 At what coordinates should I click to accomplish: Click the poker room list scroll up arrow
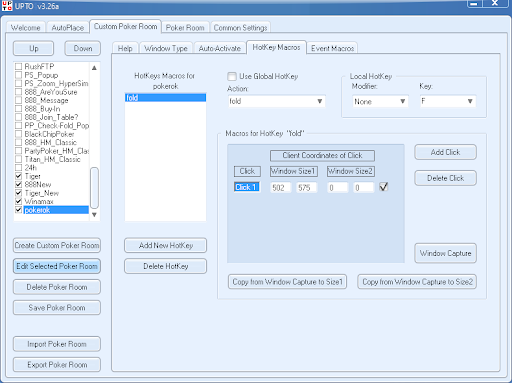pyautogui.click(x=94, y=68)
